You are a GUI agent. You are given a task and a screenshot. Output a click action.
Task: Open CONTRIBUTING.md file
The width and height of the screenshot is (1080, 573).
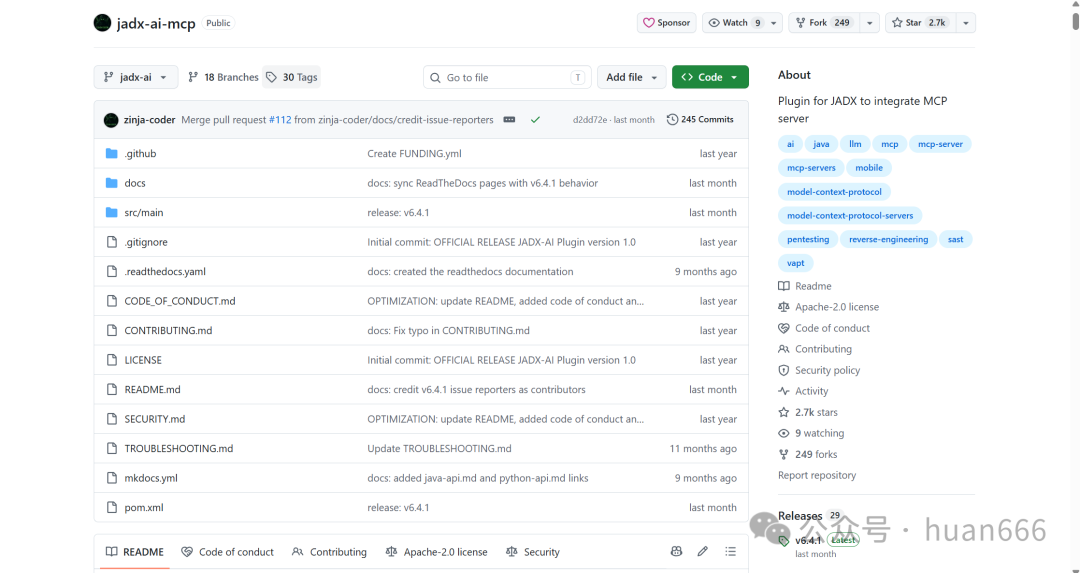(168, 331)
